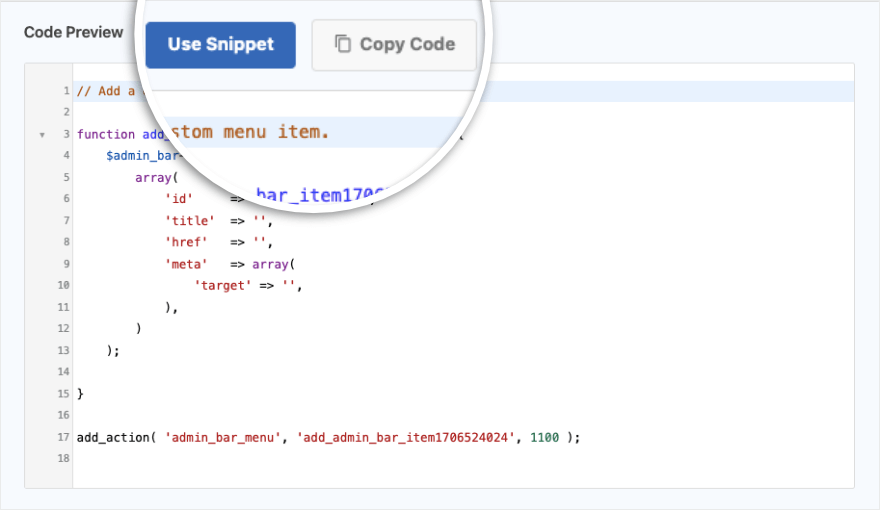This screenshot has height=510, width=880.
Task: Click the Use Snippet button
Action: [x=221, y=45]
